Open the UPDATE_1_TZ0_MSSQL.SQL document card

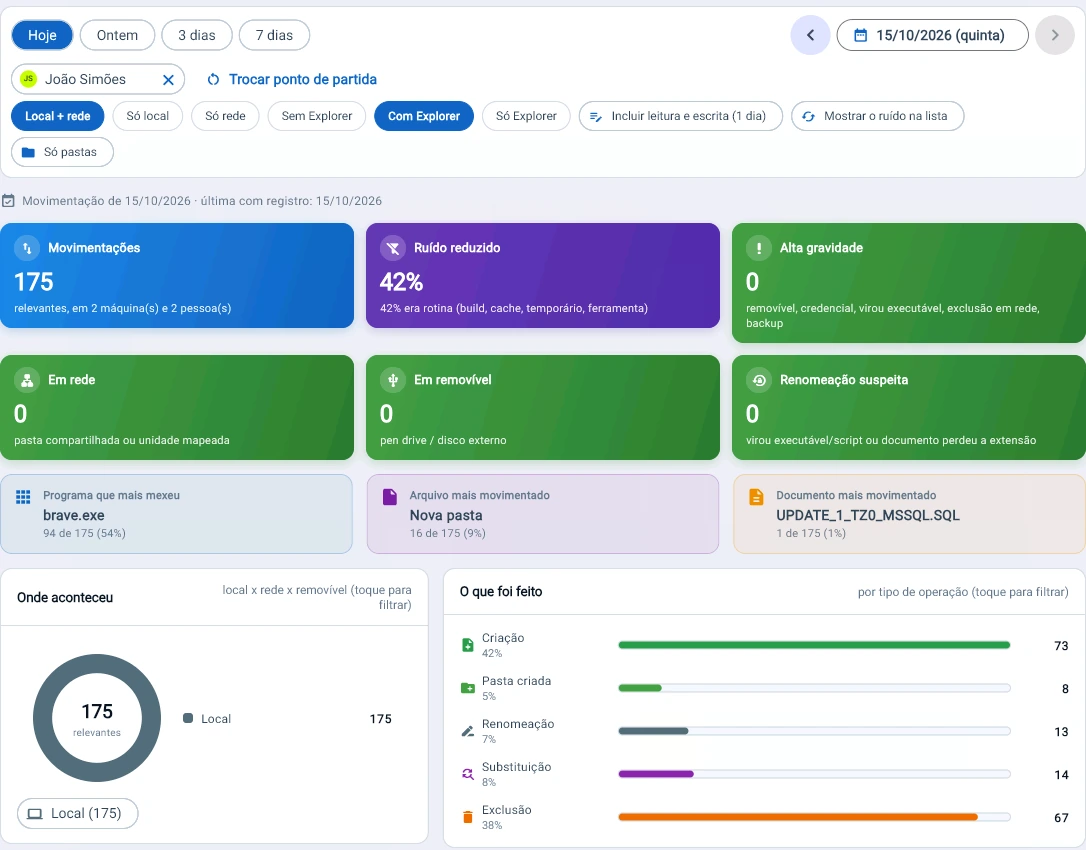(909, 514)
